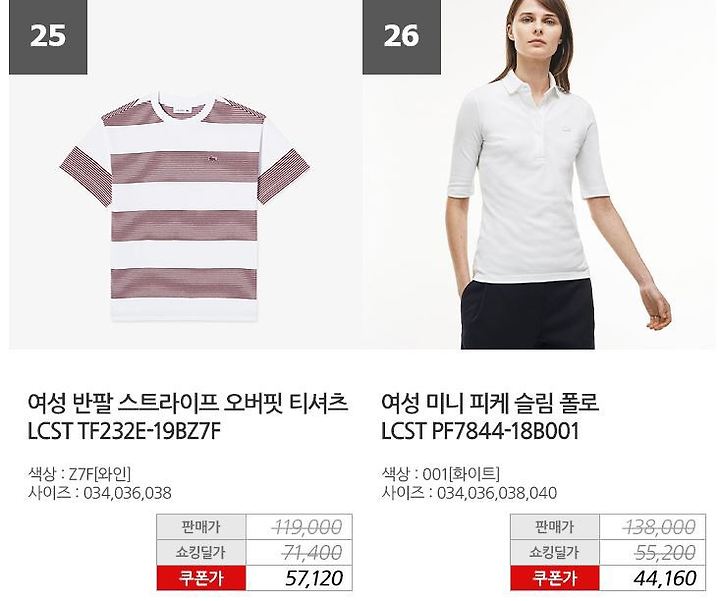Click the number 25 badge
This screenshot has width=720, height=601.
click(48, 36)
